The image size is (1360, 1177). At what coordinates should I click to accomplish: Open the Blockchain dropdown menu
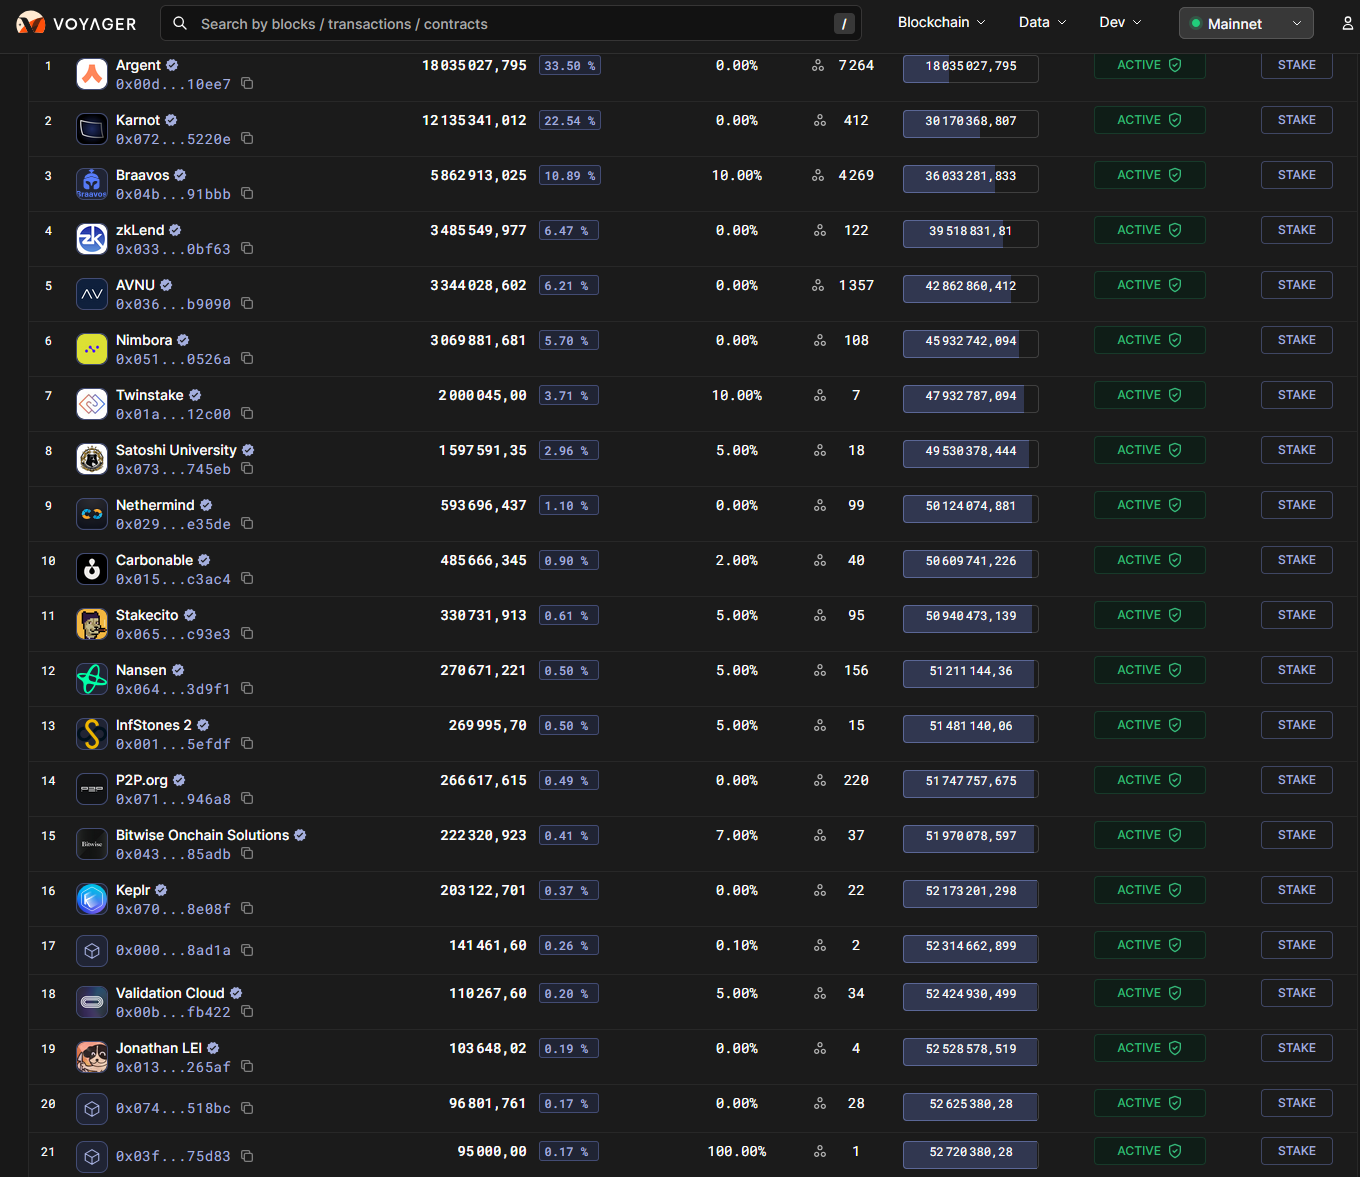coord(941,22)
